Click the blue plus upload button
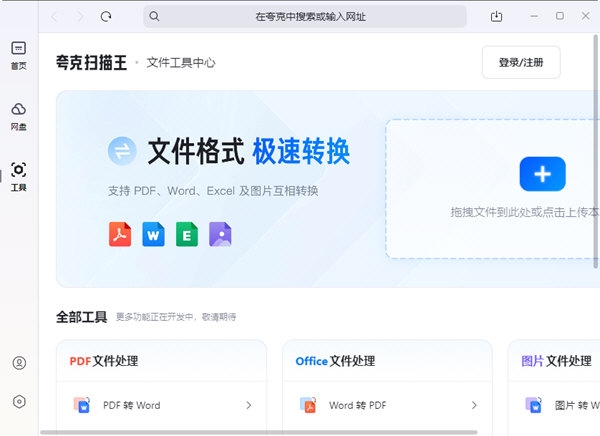Viewport: 600px width, 436px height. click(543, 174)
